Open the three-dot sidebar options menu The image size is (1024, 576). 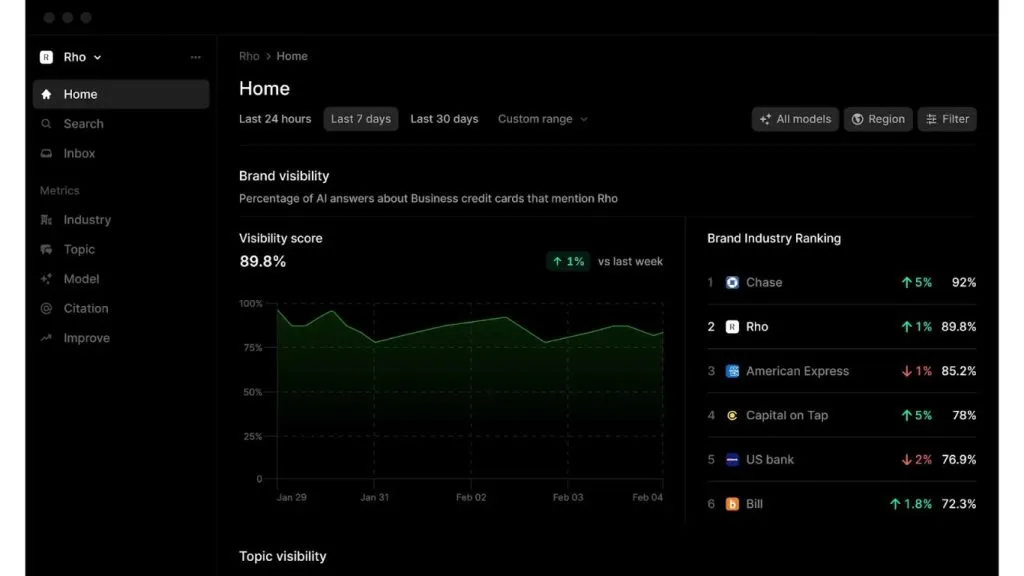195,57
